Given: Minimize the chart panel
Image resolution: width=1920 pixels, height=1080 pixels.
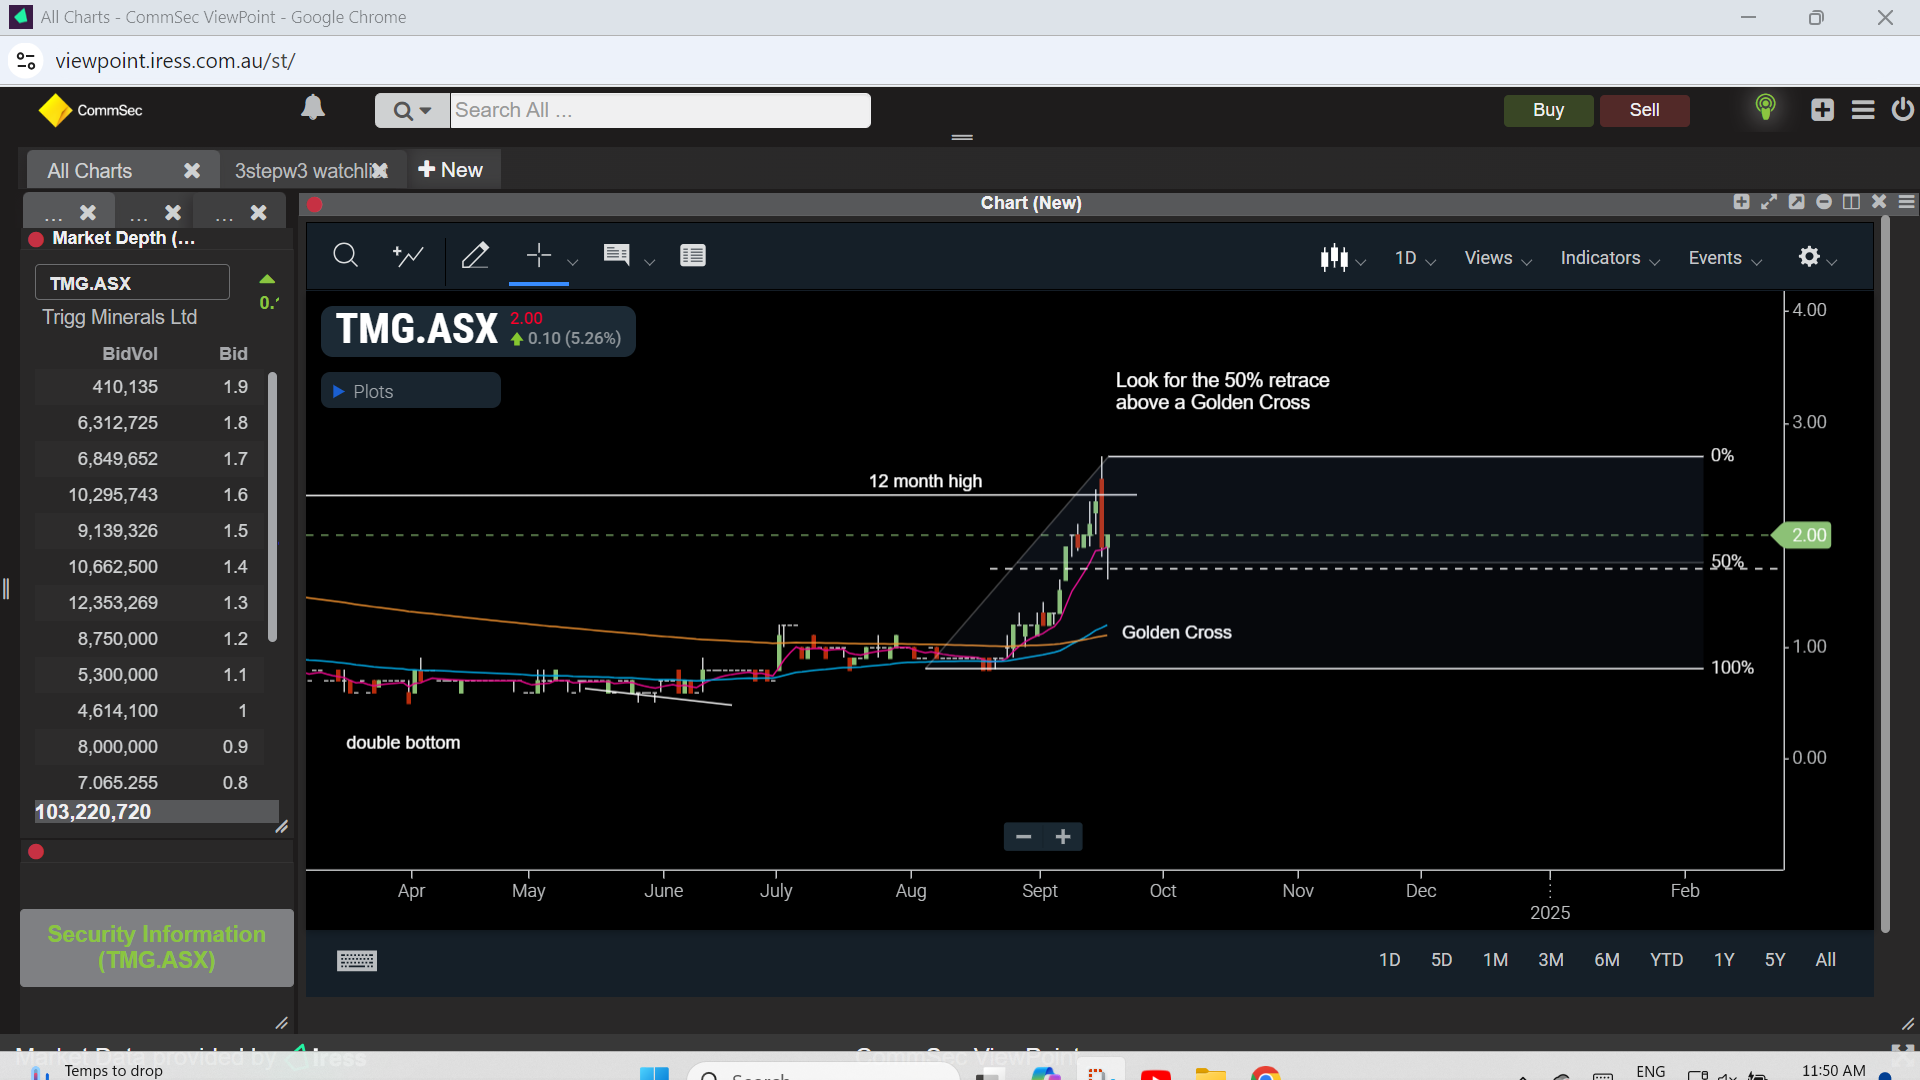Looking at the screenshot, I should 1824,202.
